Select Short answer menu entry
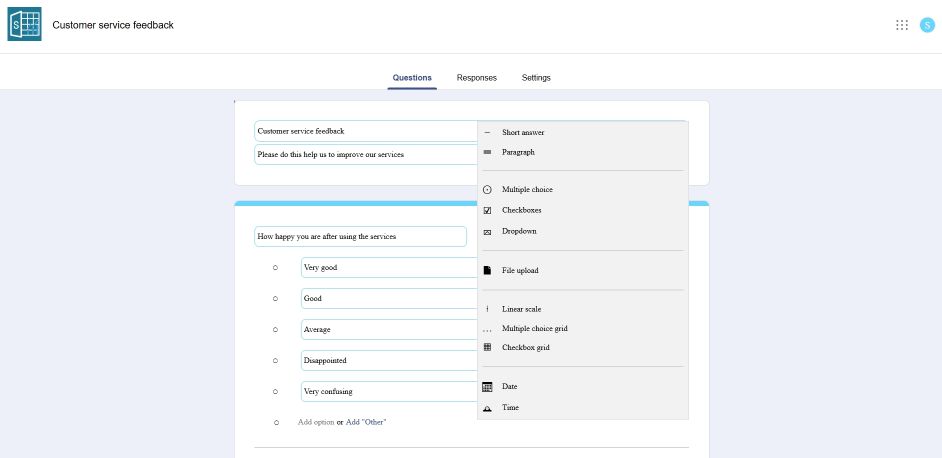The width and height of the screenshot is (942, 458). coord(523,132)
